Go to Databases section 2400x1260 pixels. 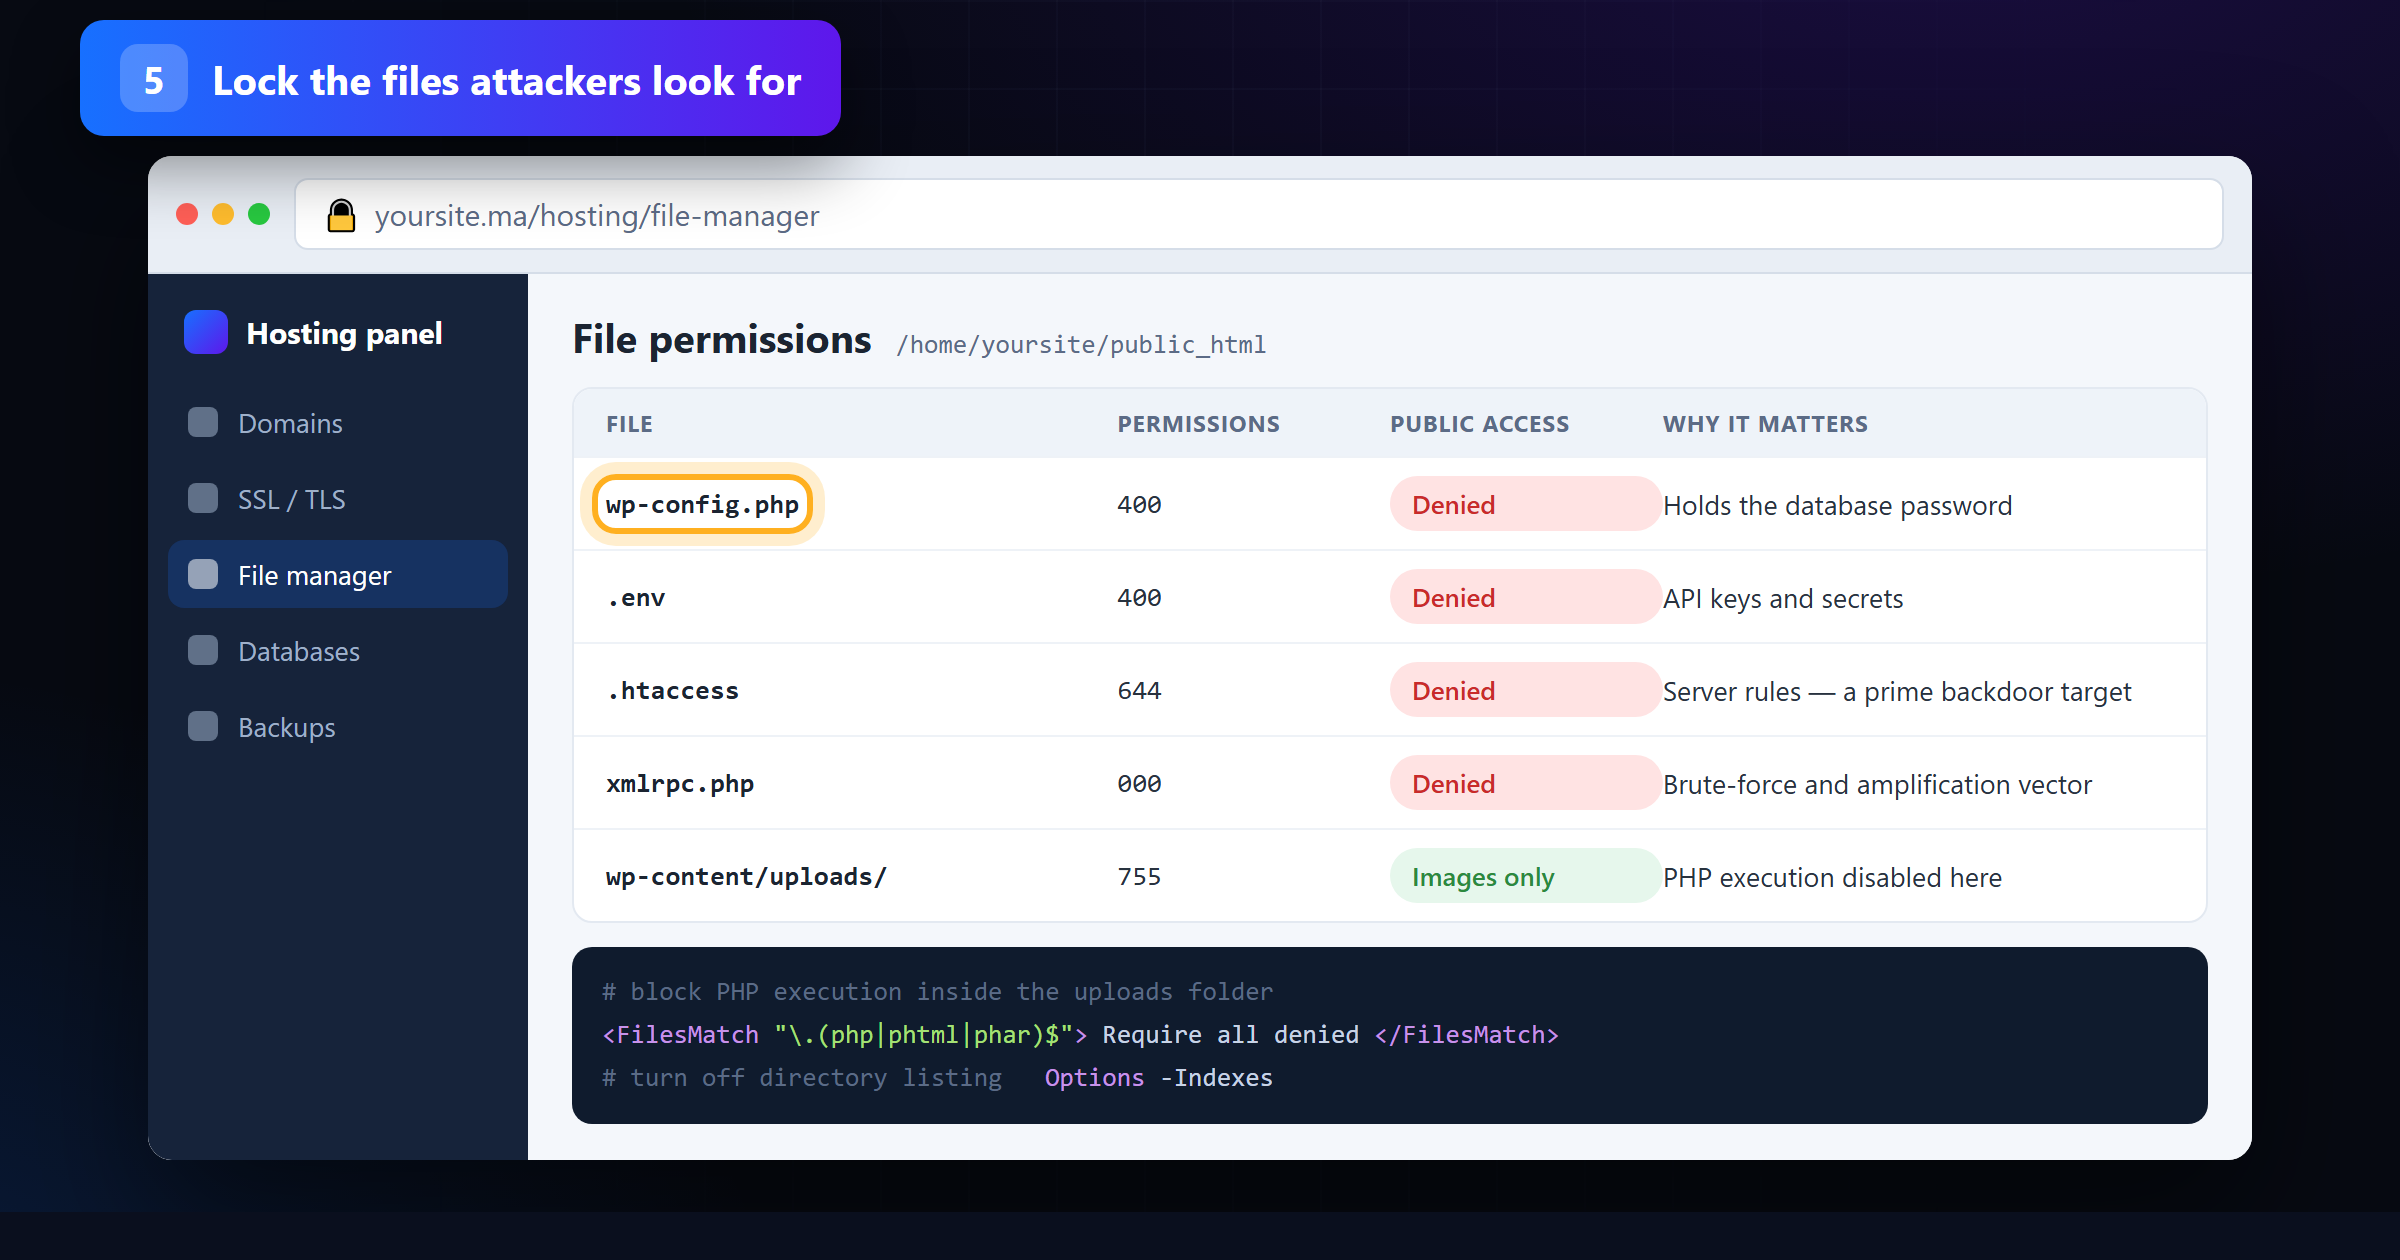[x=338, y=651]
